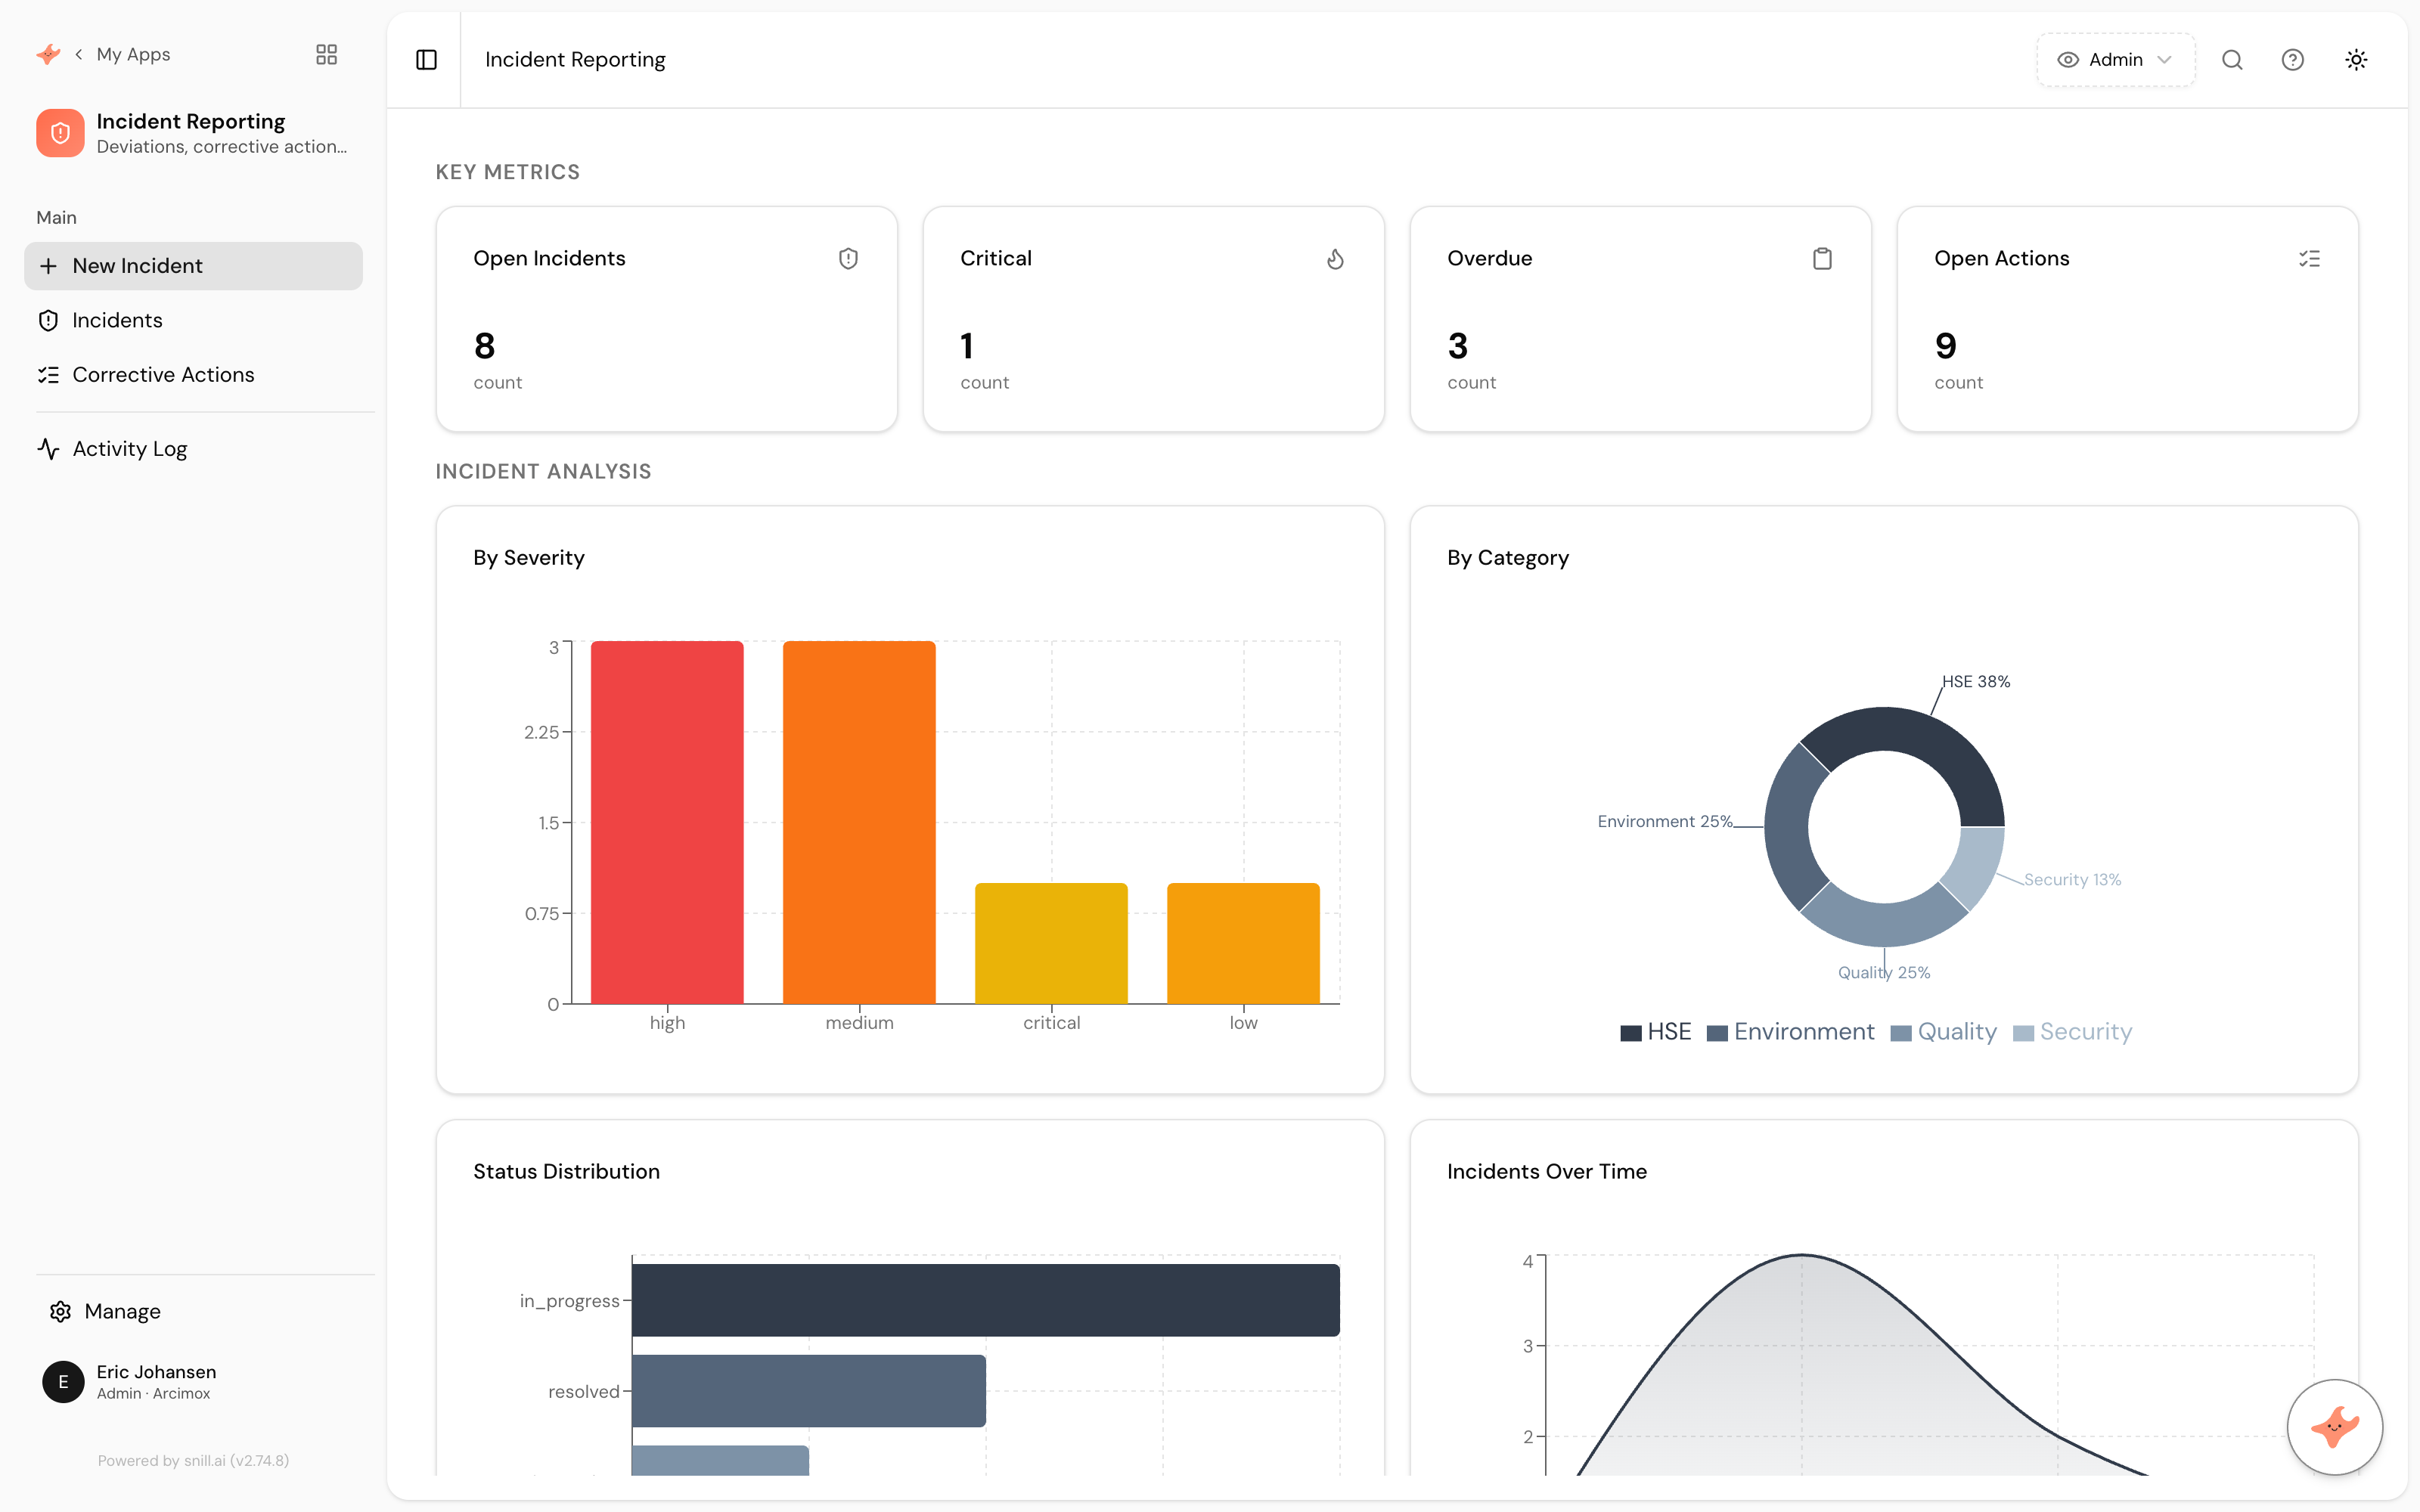Click the 'Security 13%' chart label
Screen dimensions: 2420x1512
click(2072, 879)
